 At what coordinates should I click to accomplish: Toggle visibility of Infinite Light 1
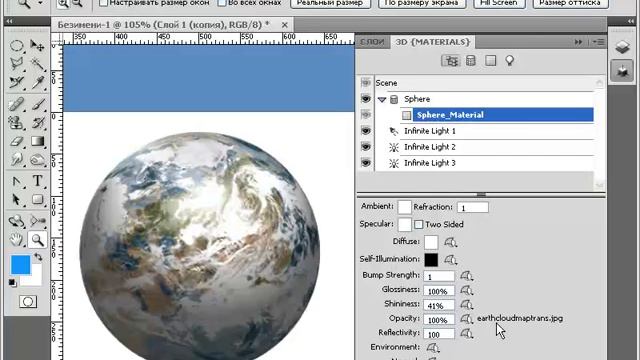[x=366, y=131]
